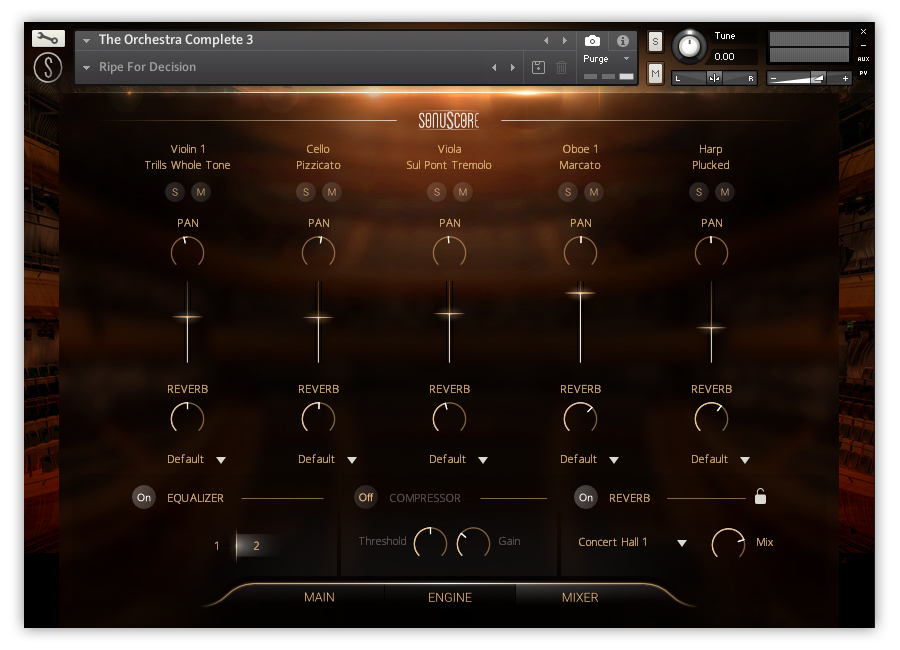
Task: Click the delete preset trash icon
Action: pyautogui.click(x=561, y=67)
